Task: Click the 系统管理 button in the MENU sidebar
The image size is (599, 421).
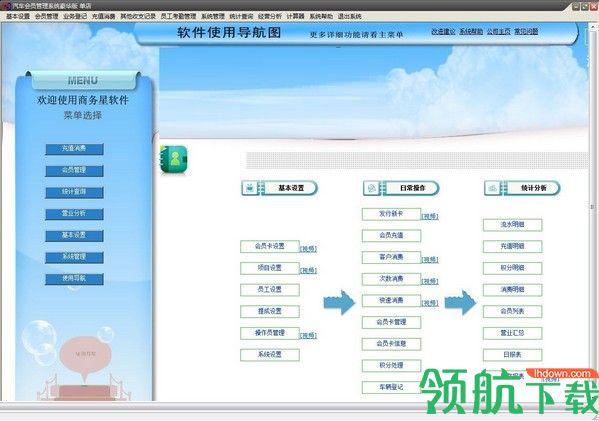Action: pyautogui.click(x=74, y=257)
